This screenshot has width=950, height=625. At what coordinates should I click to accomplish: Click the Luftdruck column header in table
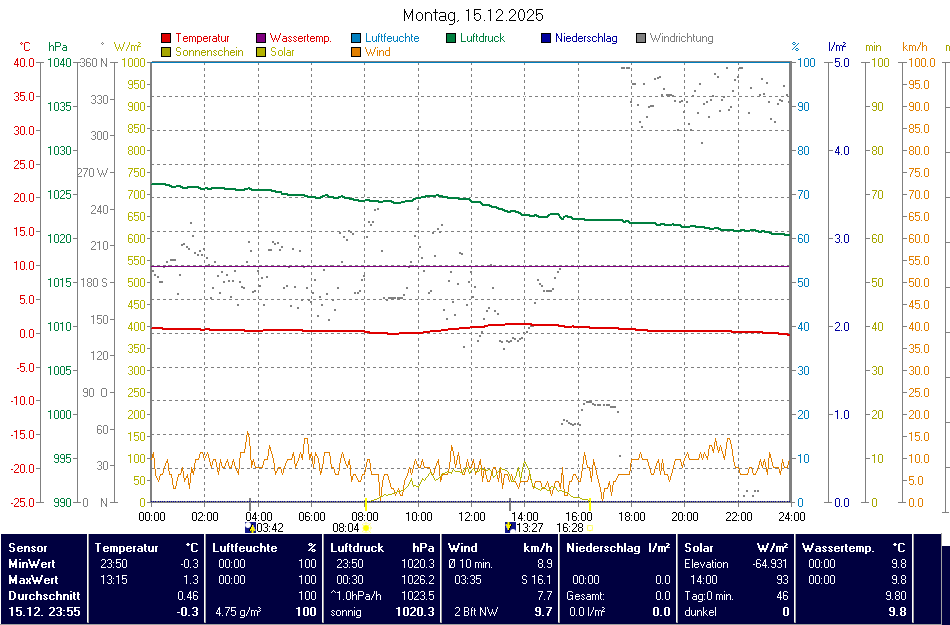pyautogui.click(x=357, y=548)
